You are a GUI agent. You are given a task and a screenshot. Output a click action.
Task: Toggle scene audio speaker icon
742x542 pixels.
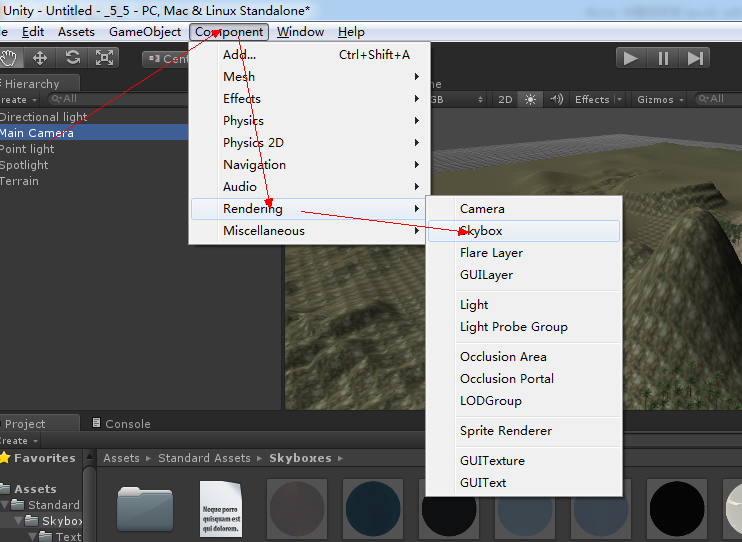tap(556, 99)
